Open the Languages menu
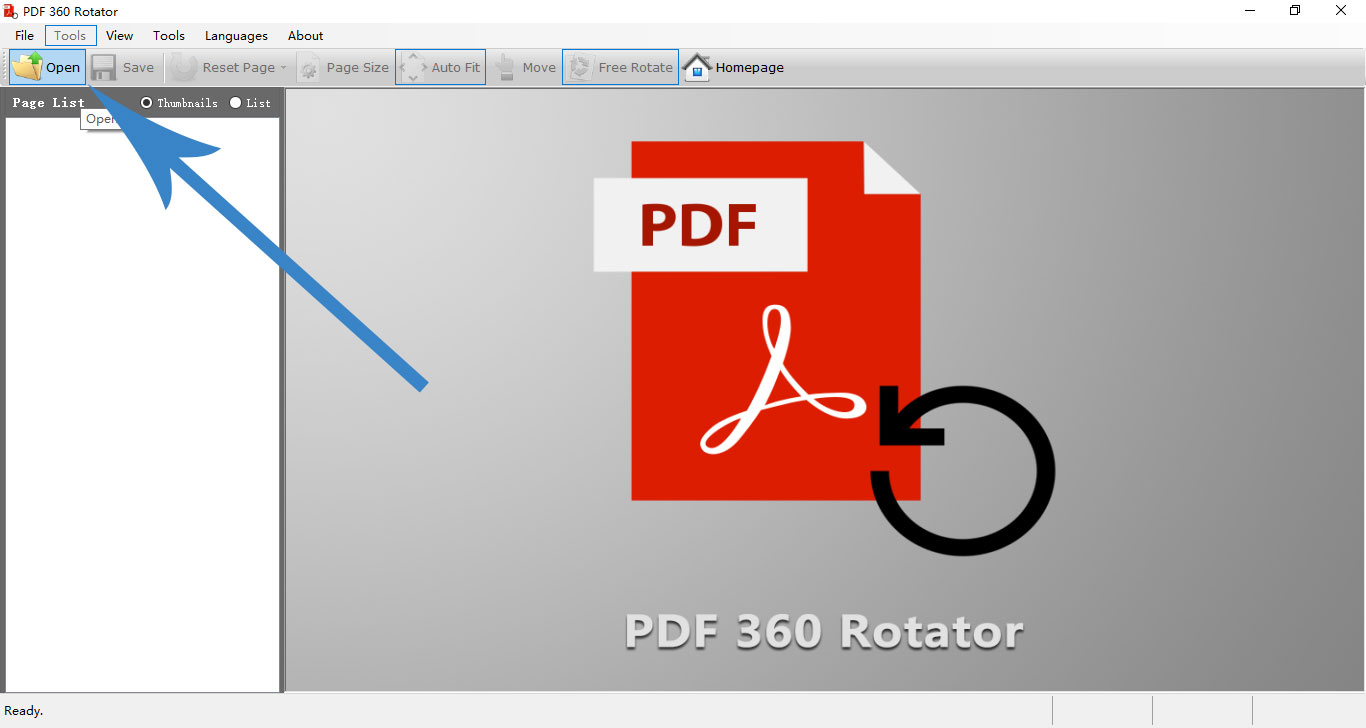 [x=235, y=35]
